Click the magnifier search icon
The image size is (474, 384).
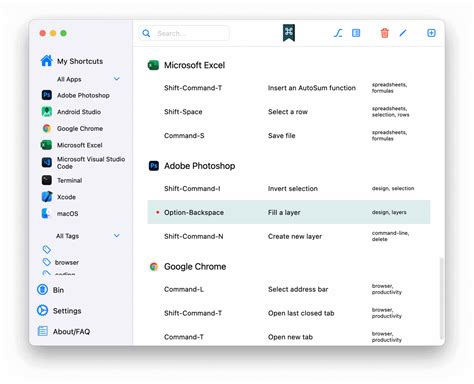[146, 33]
